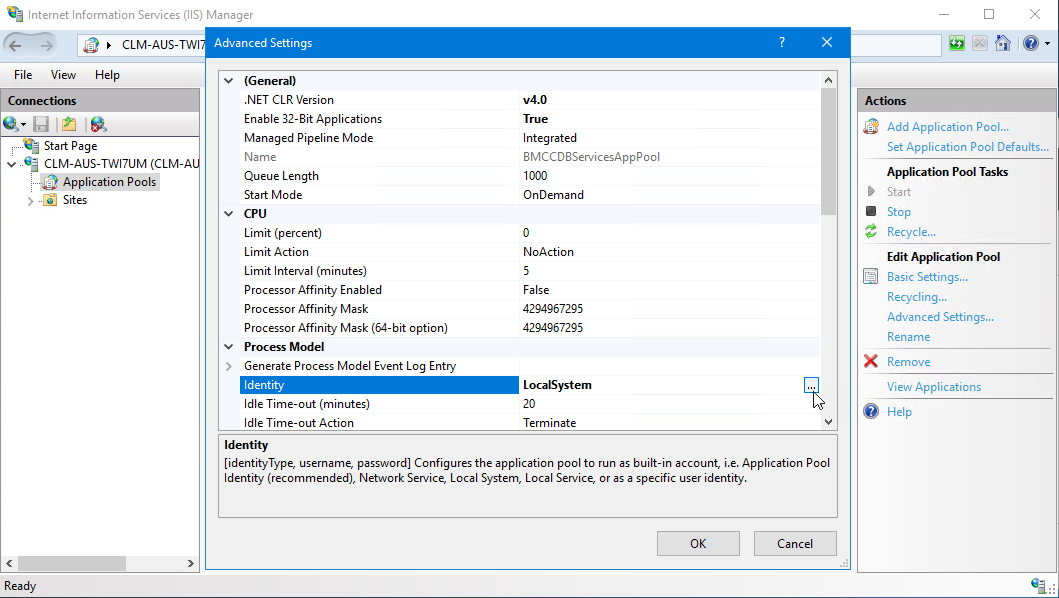Click Rename action link
This screenshot has height=598, width=1059.
point(908,337)
